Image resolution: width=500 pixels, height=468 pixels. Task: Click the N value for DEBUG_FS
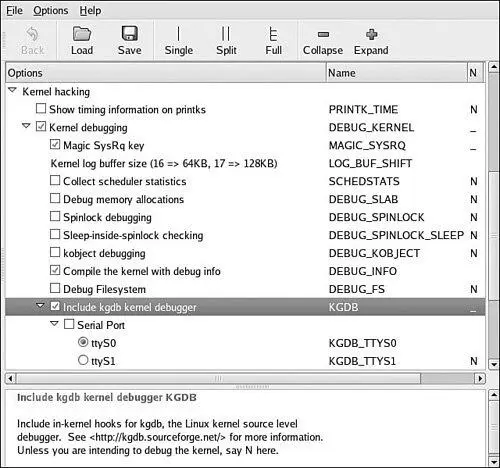click(474, 289)
